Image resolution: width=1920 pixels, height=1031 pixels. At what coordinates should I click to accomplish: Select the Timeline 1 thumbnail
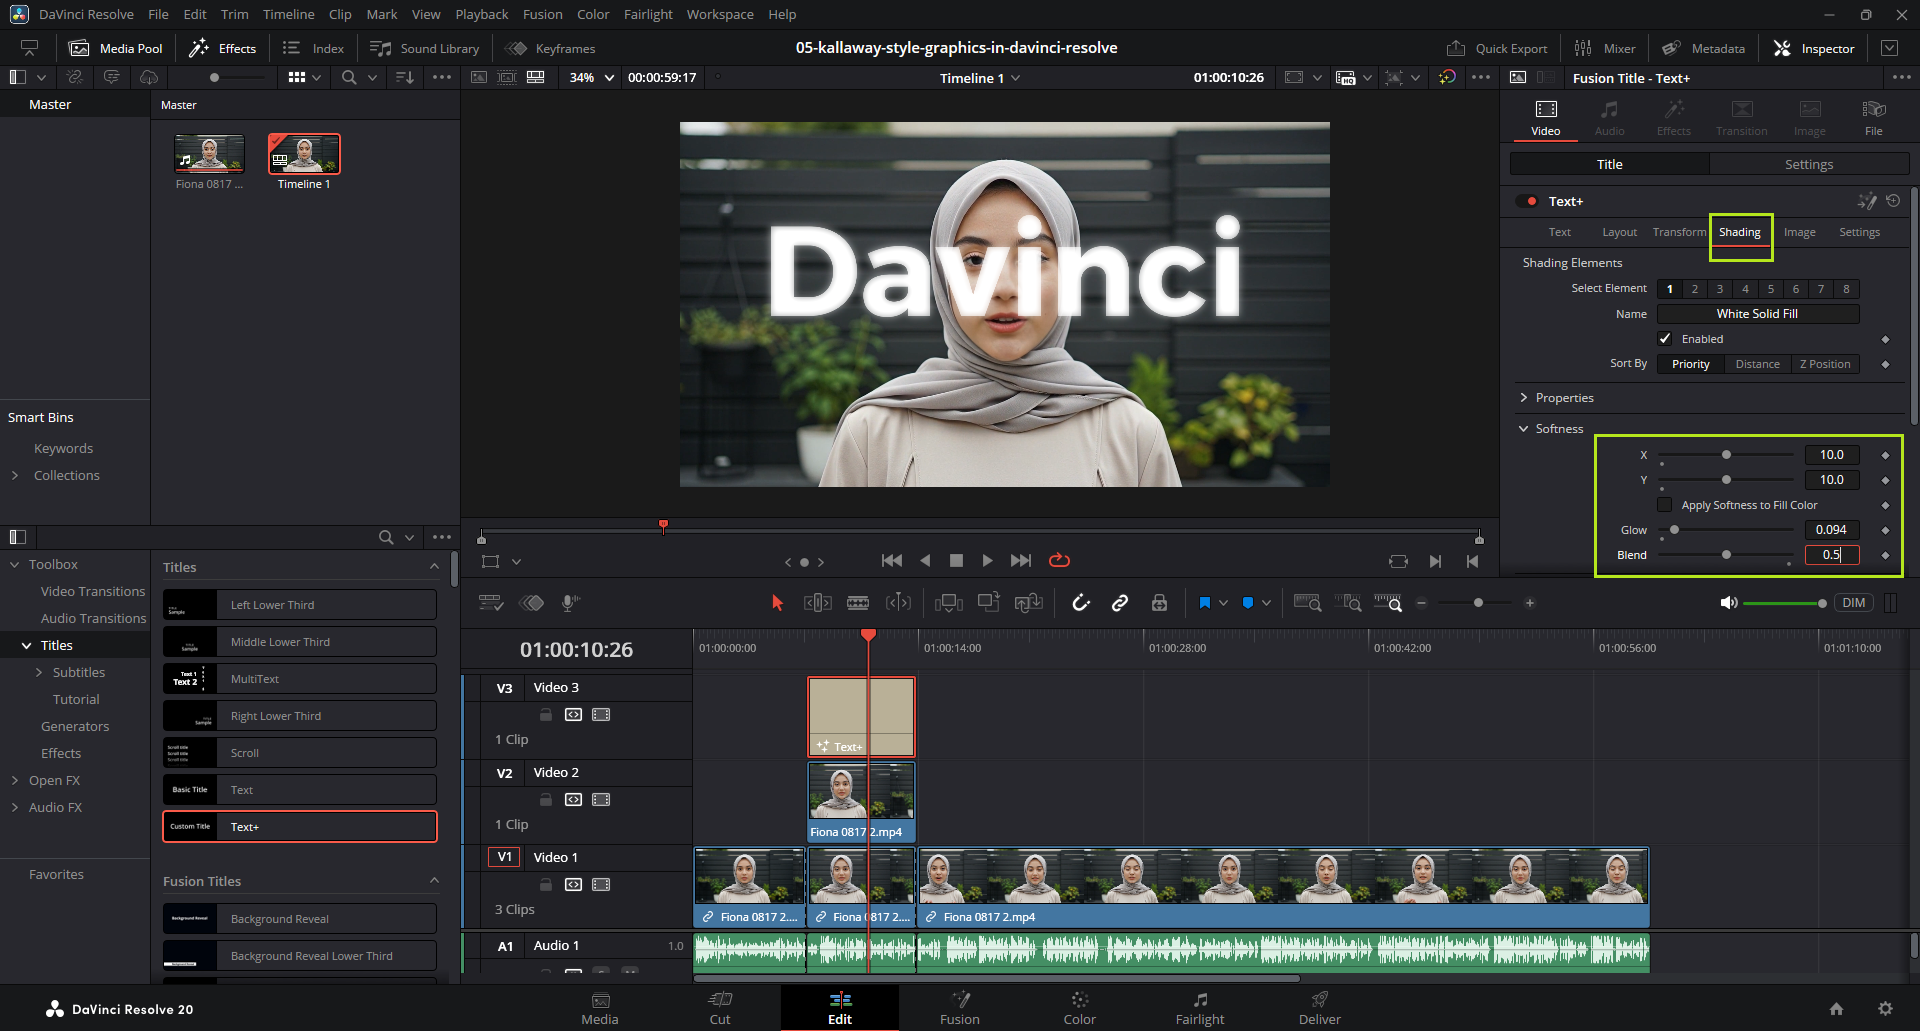point(304,155)
